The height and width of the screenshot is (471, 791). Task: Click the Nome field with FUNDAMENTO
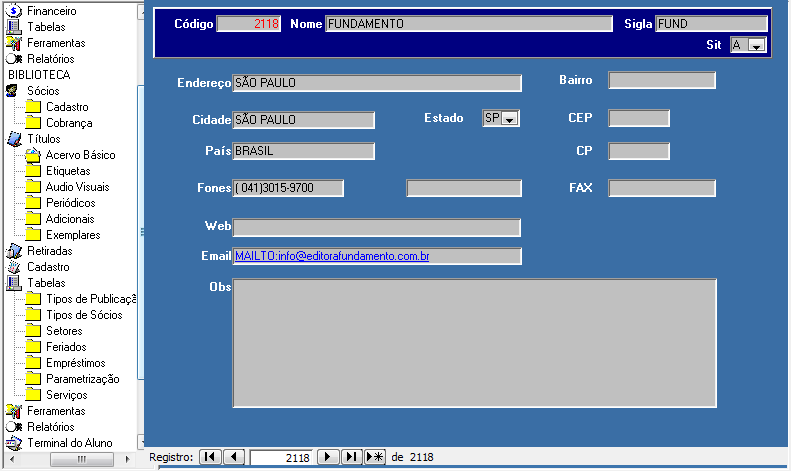coord(469,24)
